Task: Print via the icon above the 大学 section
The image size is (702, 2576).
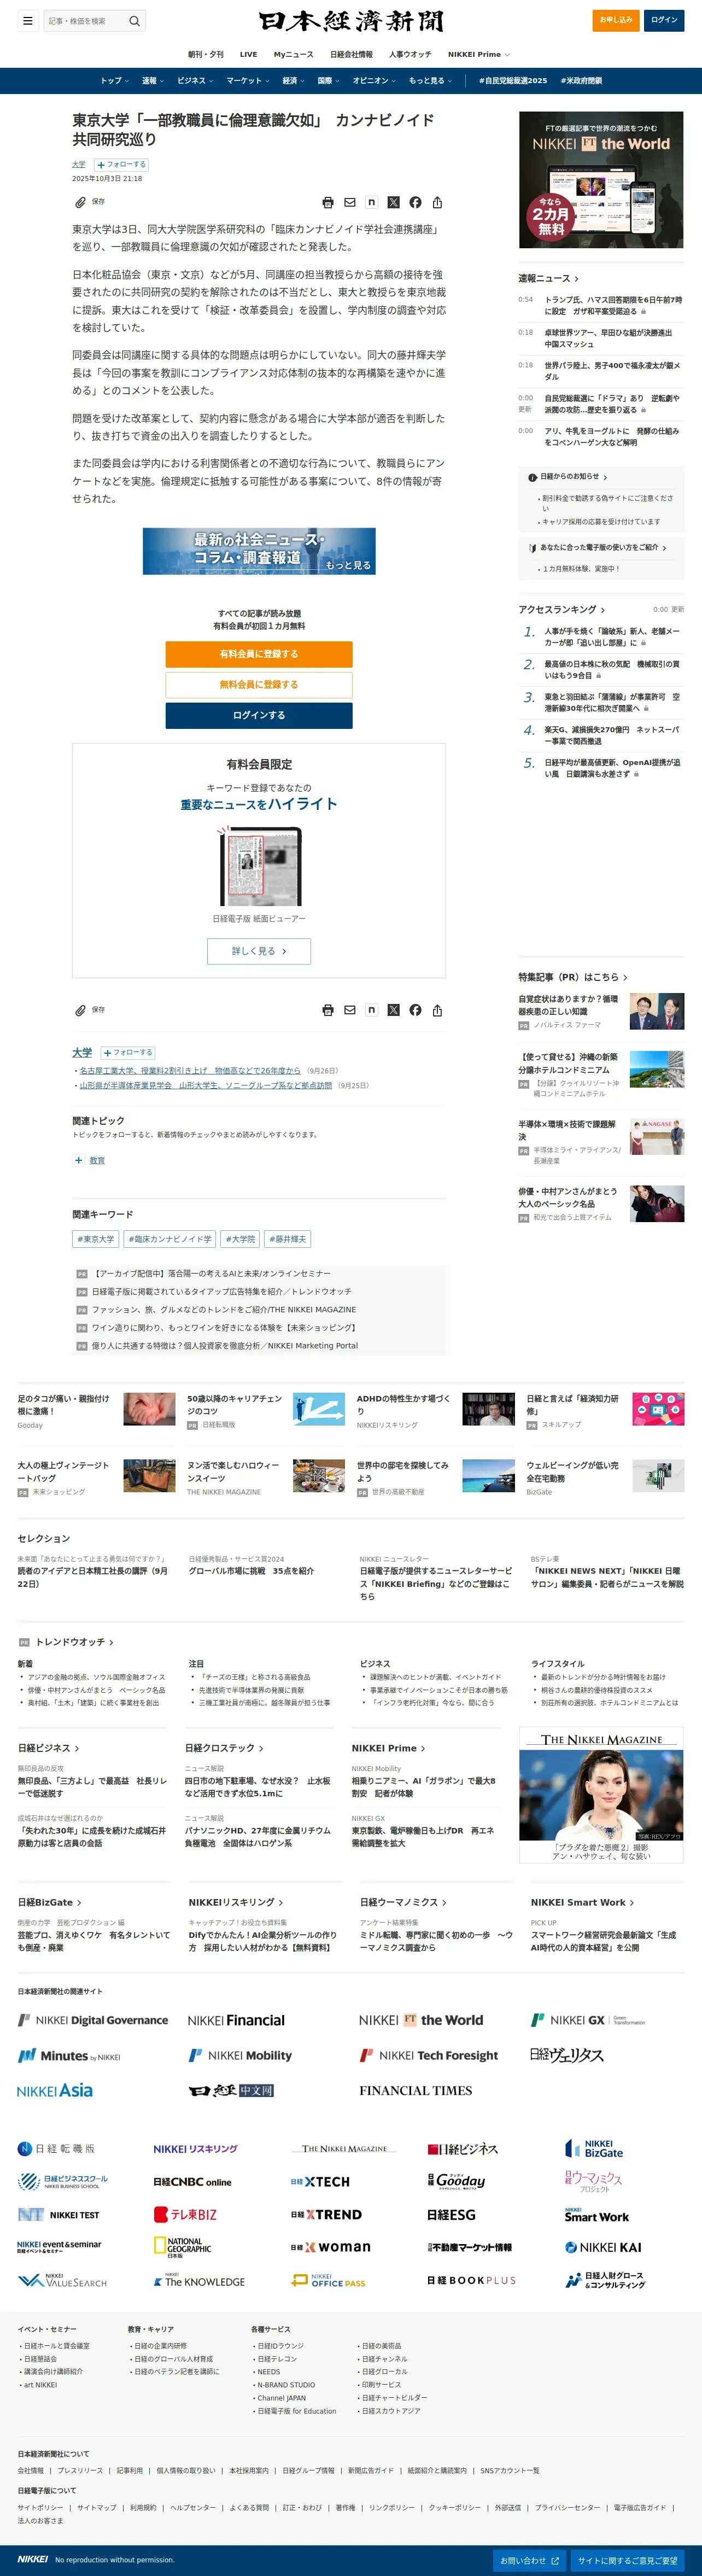Action: pyautogui.click(x=328, y=1010)
